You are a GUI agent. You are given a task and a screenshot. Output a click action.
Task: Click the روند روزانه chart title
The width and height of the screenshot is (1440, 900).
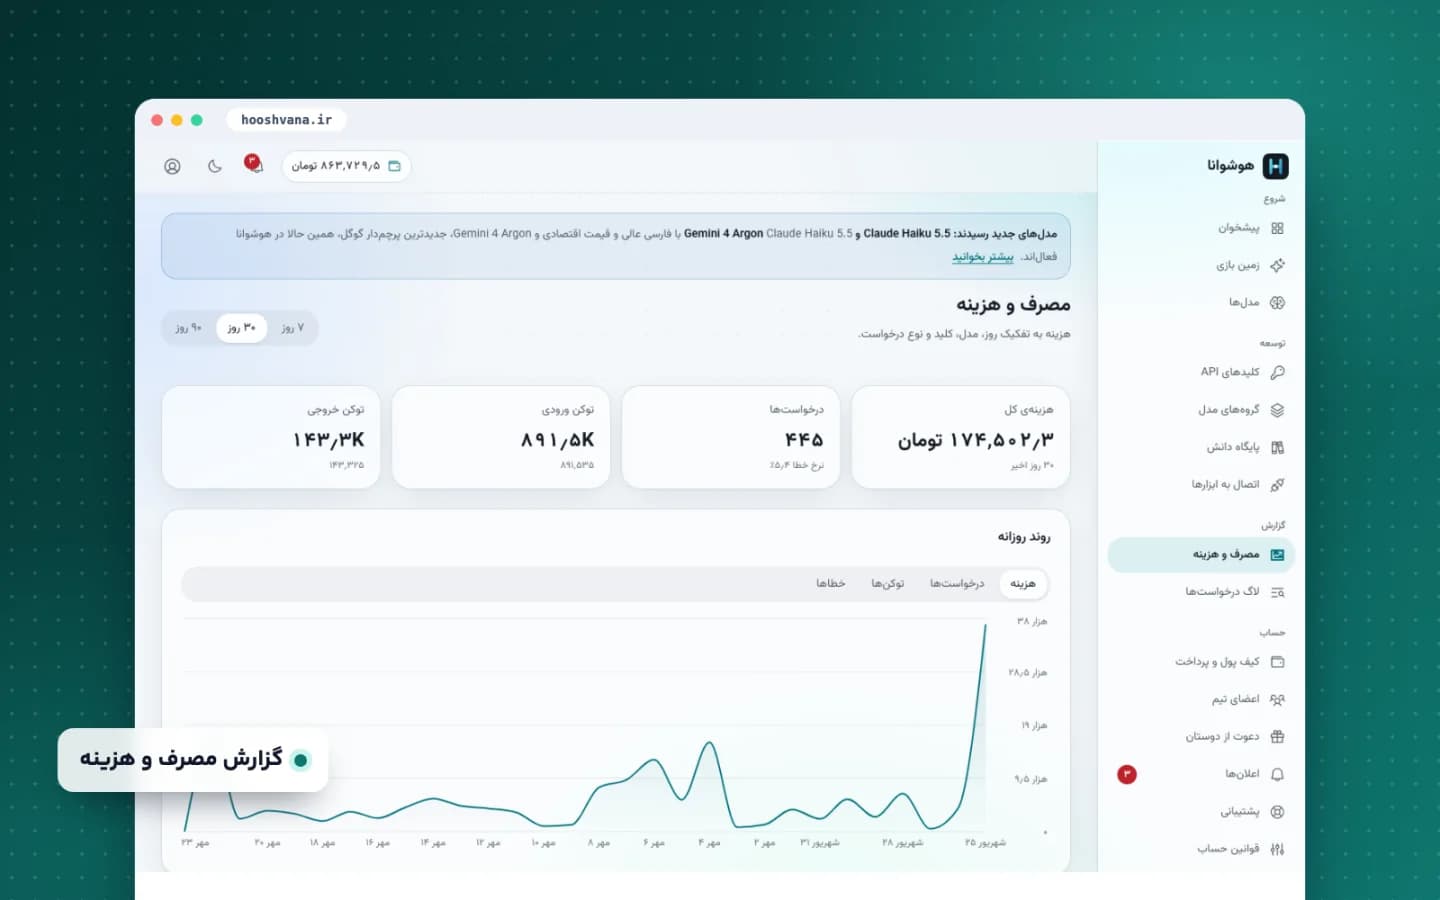(x=1024, y=537)
